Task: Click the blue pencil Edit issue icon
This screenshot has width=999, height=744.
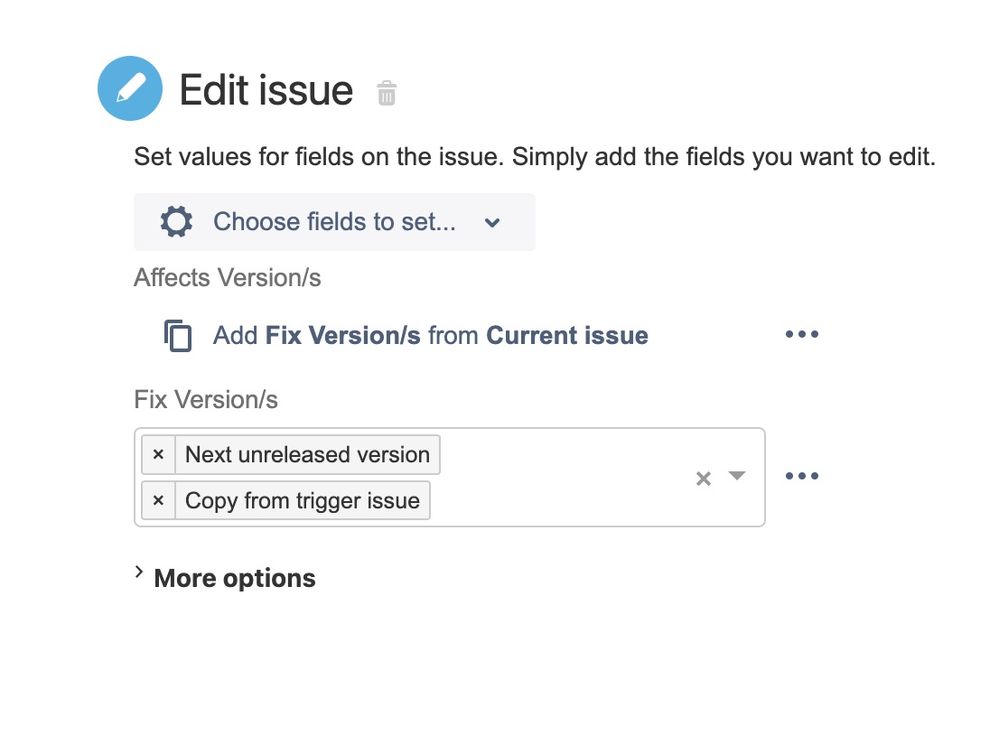Action: [130, 89]
